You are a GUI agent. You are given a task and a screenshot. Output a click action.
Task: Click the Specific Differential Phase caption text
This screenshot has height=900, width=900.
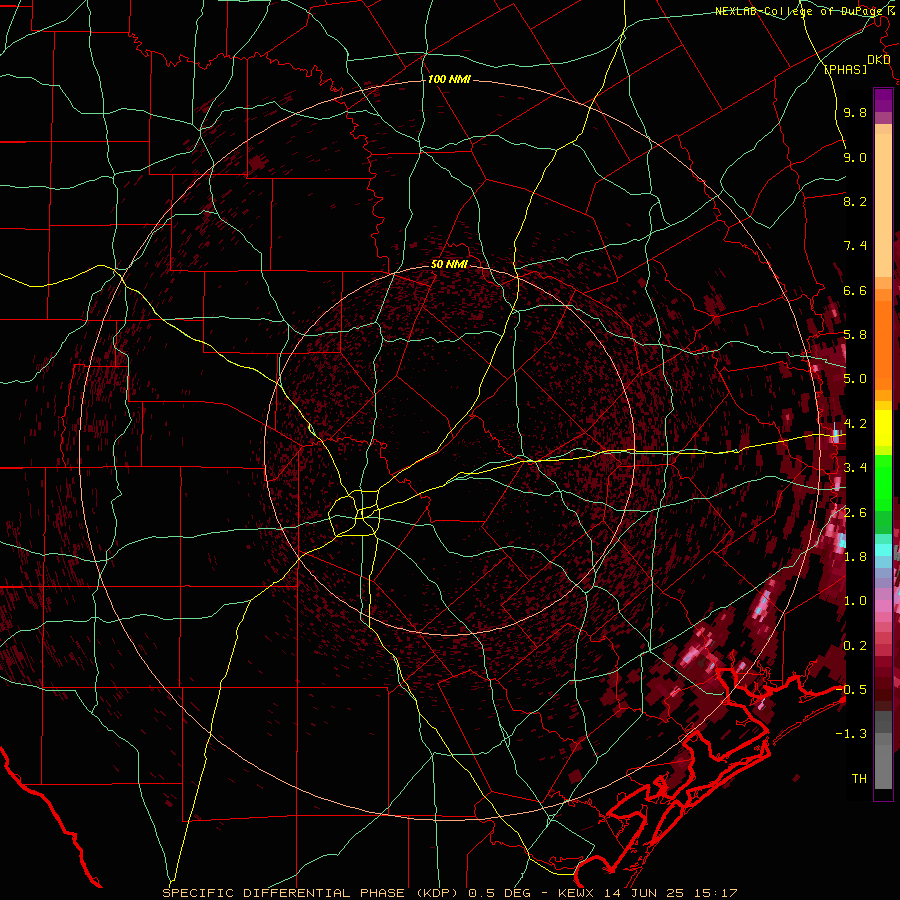[x=449, y=893]
